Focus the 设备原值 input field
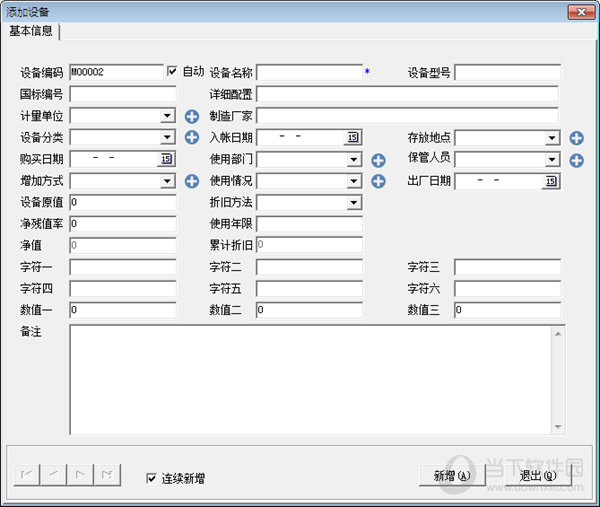600x507 pixels. click(123, 202)
